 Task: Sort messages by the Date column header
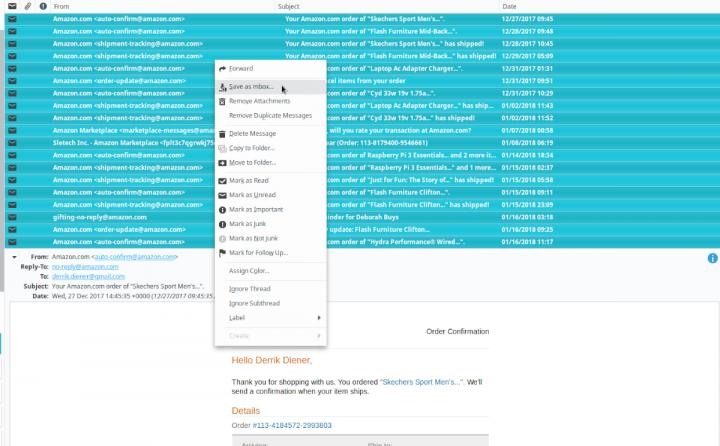509,7
